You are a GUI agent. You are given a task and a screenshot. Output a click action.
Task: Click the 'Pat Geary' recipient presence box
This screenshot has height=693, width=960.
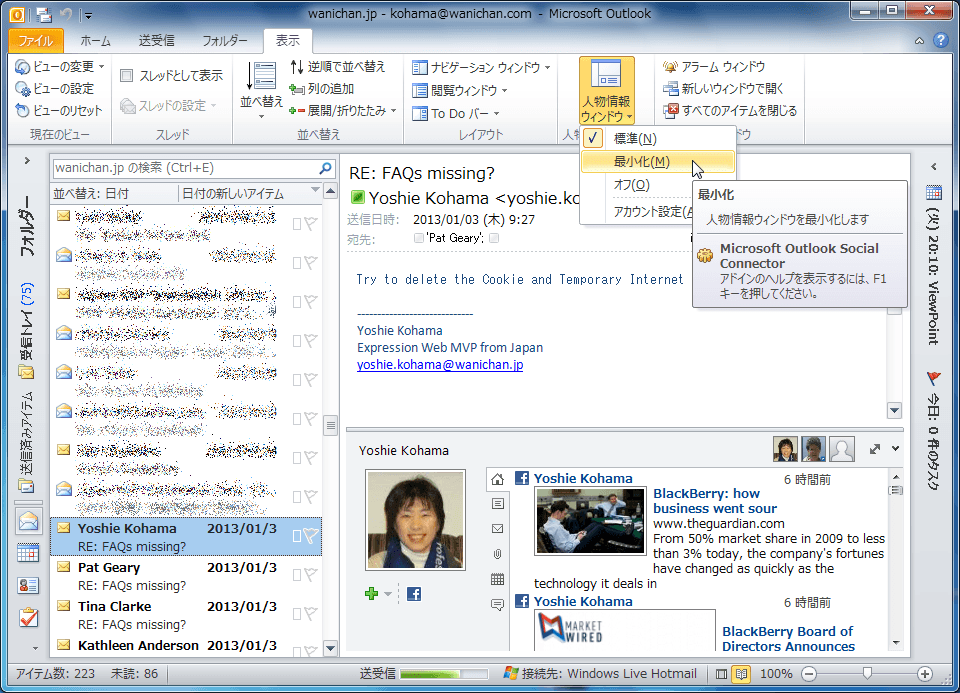tap(418, 238)
